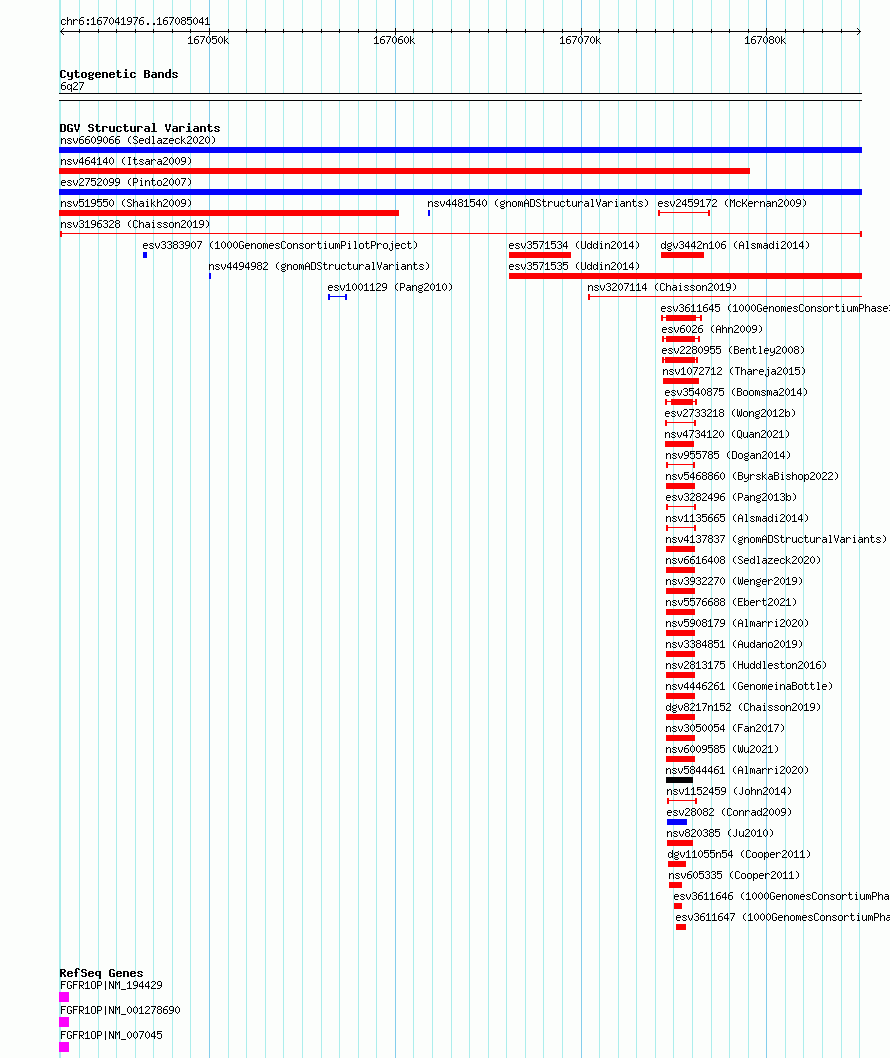The image size is (890, 1058).
Task: Open esv2733218 (Wong2012b) label
Action: coord(730,413)
